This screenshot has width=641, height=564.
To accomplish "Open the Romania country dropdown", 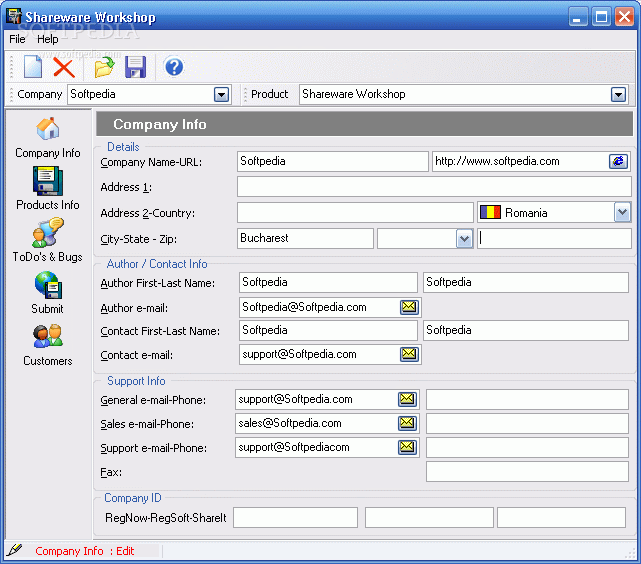I will point(622,213).
